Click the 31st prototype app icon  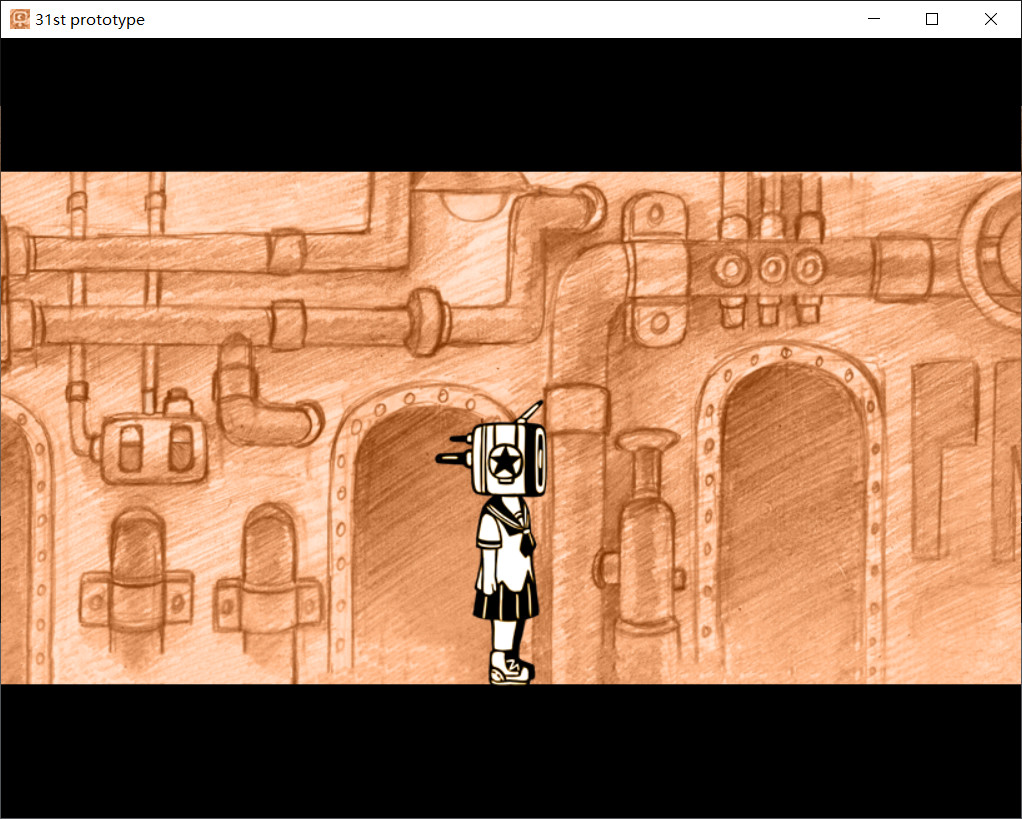[18, 19]
